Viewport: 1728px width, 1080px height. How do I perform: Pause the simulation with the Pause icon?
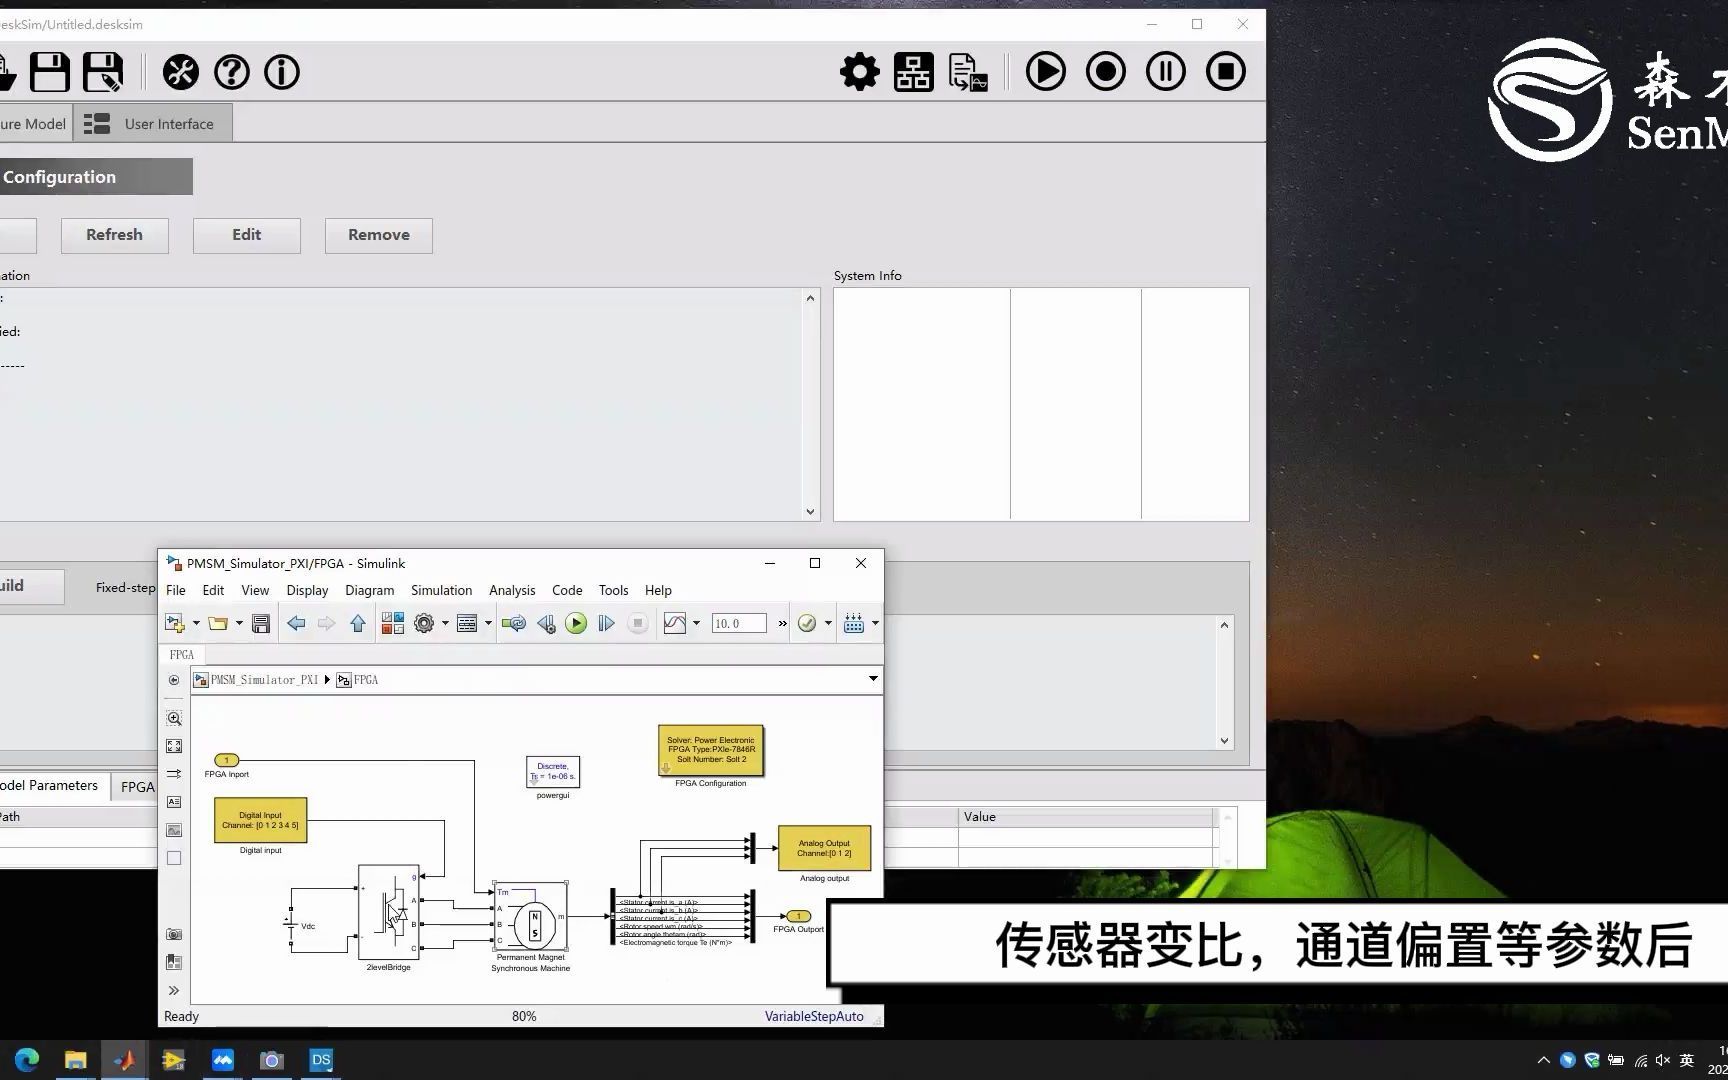coord(1165,71)
